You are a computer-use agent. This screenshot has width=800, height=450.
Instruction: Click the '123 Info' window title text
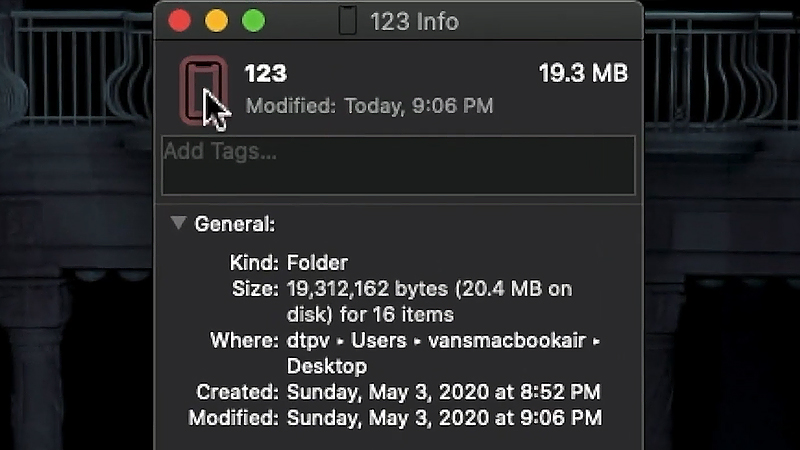tap(413, 21)
